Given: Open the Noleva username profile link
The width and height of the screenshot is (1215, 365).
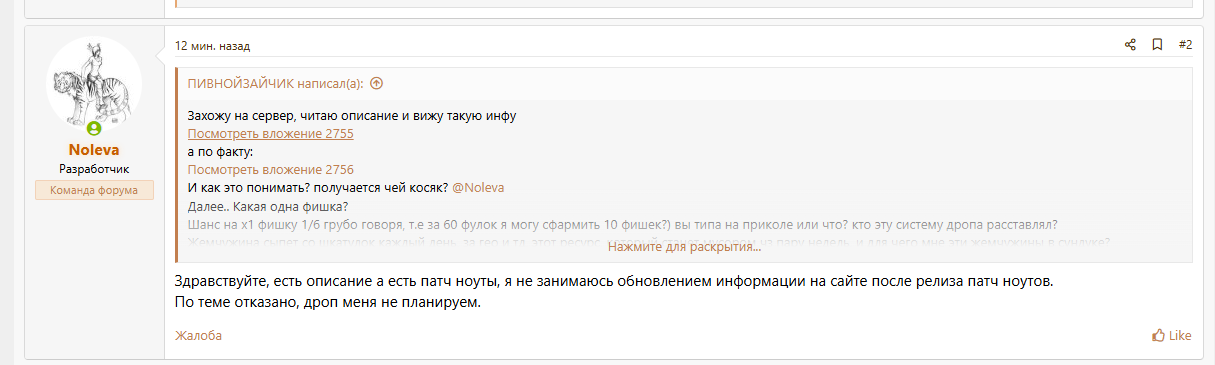Looking at the screenshot, I should coord(94,150).
